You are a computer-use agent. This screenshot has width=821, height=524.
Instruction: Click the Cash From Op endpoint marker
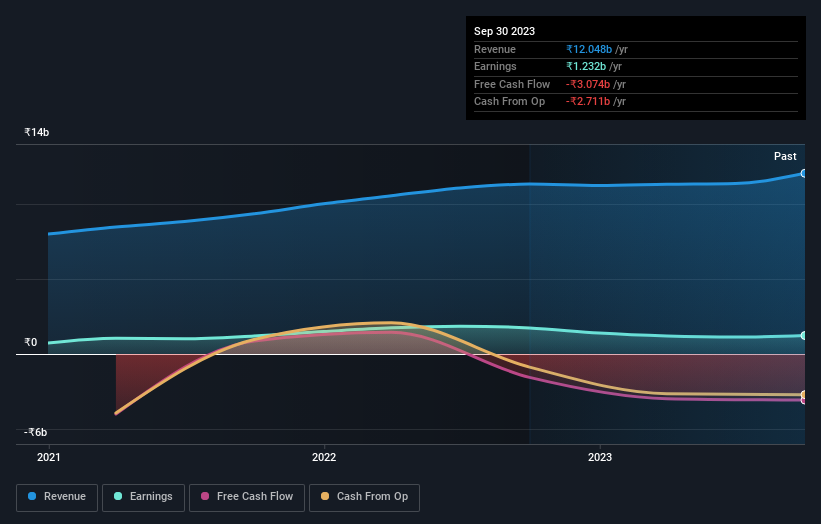tap(803, 395)
